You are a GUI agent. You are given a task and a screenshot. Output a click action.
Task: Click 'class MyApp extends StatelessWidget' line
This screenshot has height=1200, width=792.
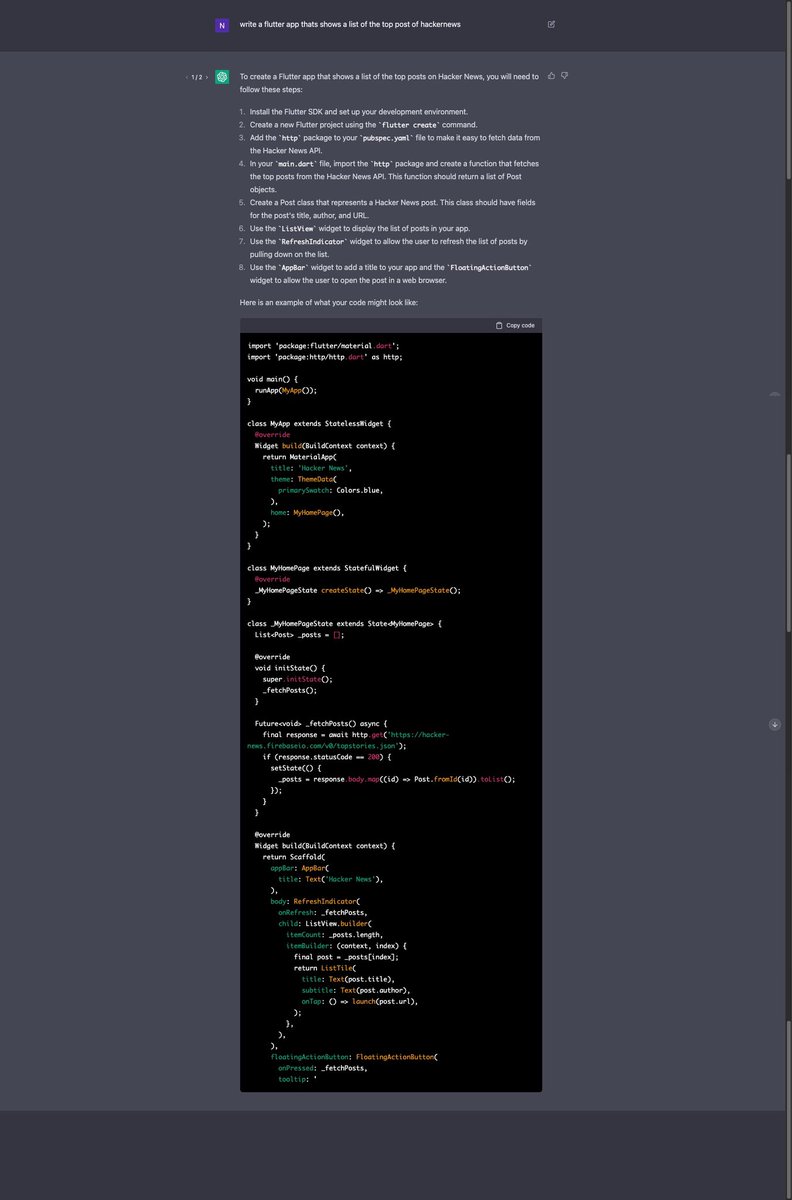point(319,423)
